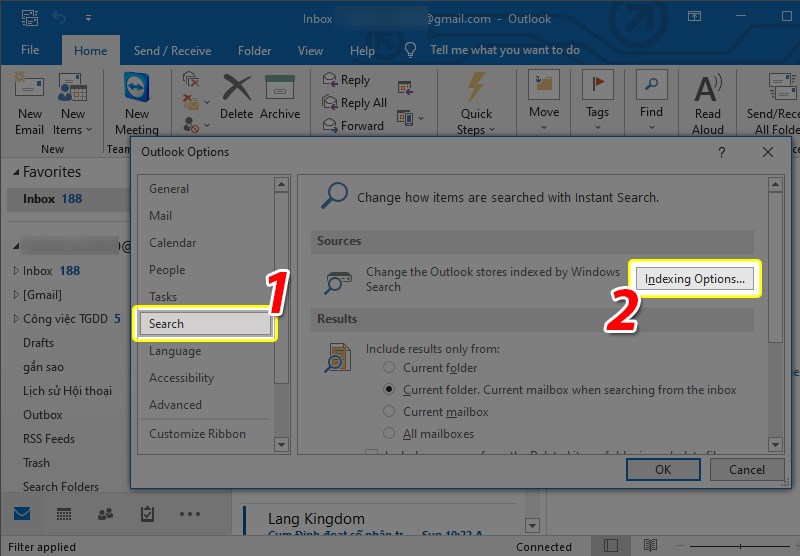800x556 pixels.
Task: Switch to Mail view icon
Action: tap(22, 514)
